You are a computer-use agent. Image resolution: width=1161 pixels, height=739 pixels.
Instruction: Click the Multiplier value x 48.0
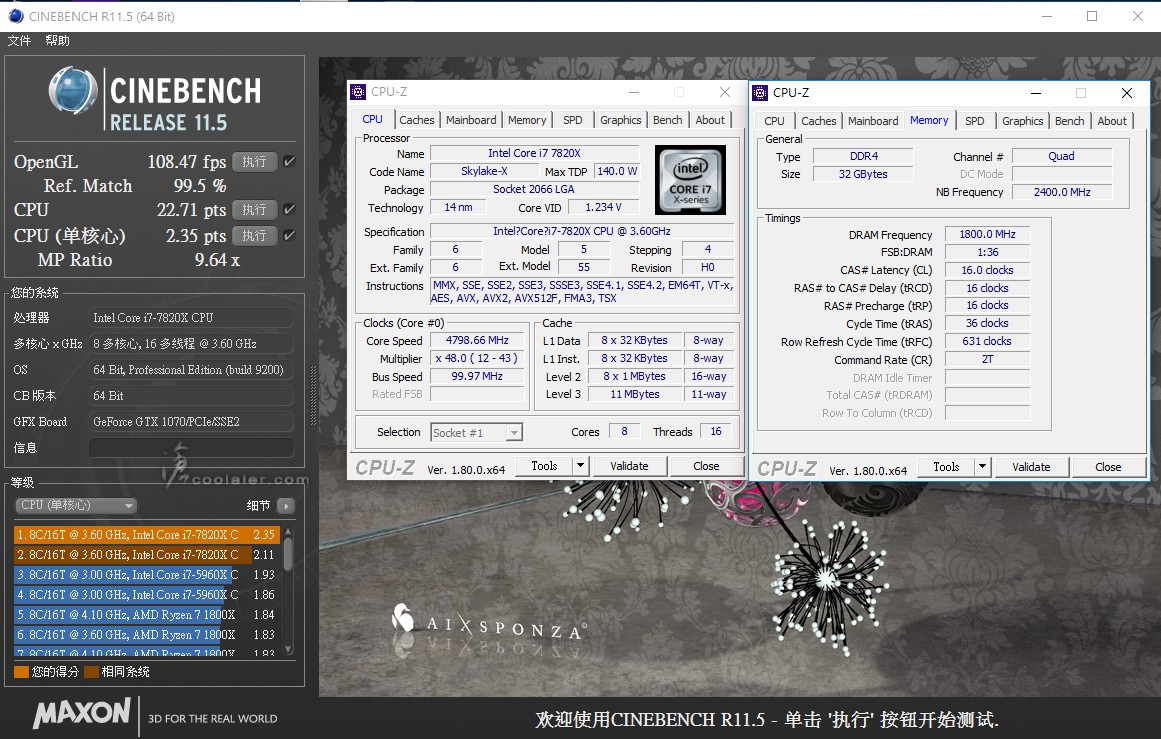[477, 358]
